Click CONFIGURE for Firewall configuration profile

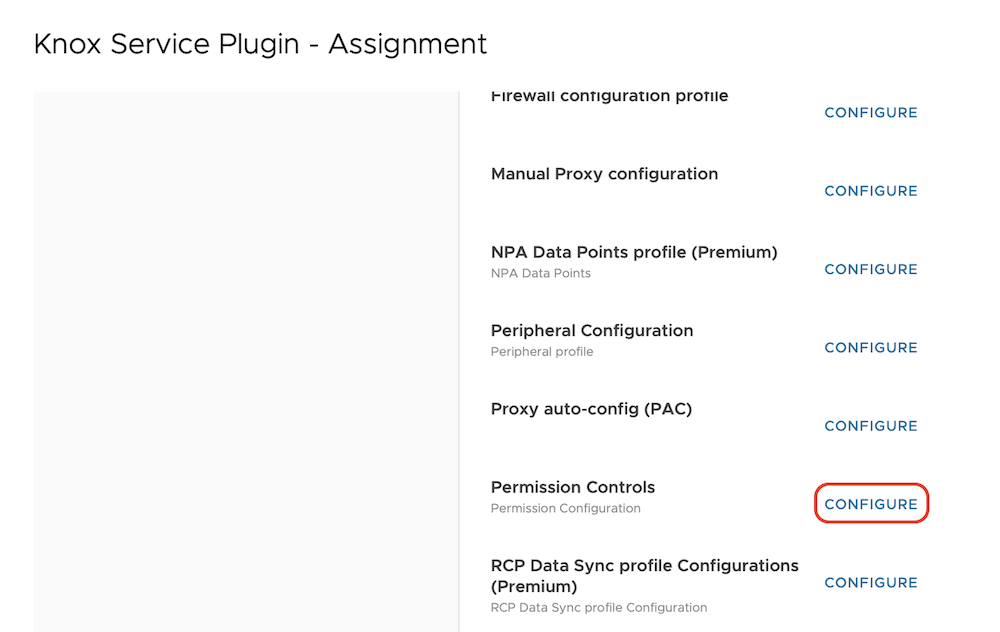click(x=870, y=113)
